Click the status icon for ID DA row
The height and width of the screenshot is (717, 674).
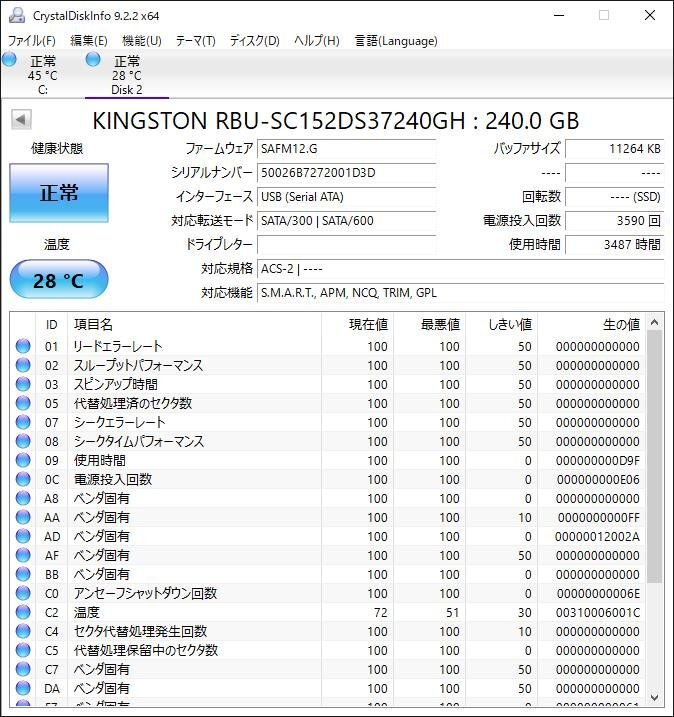(23, 688)
